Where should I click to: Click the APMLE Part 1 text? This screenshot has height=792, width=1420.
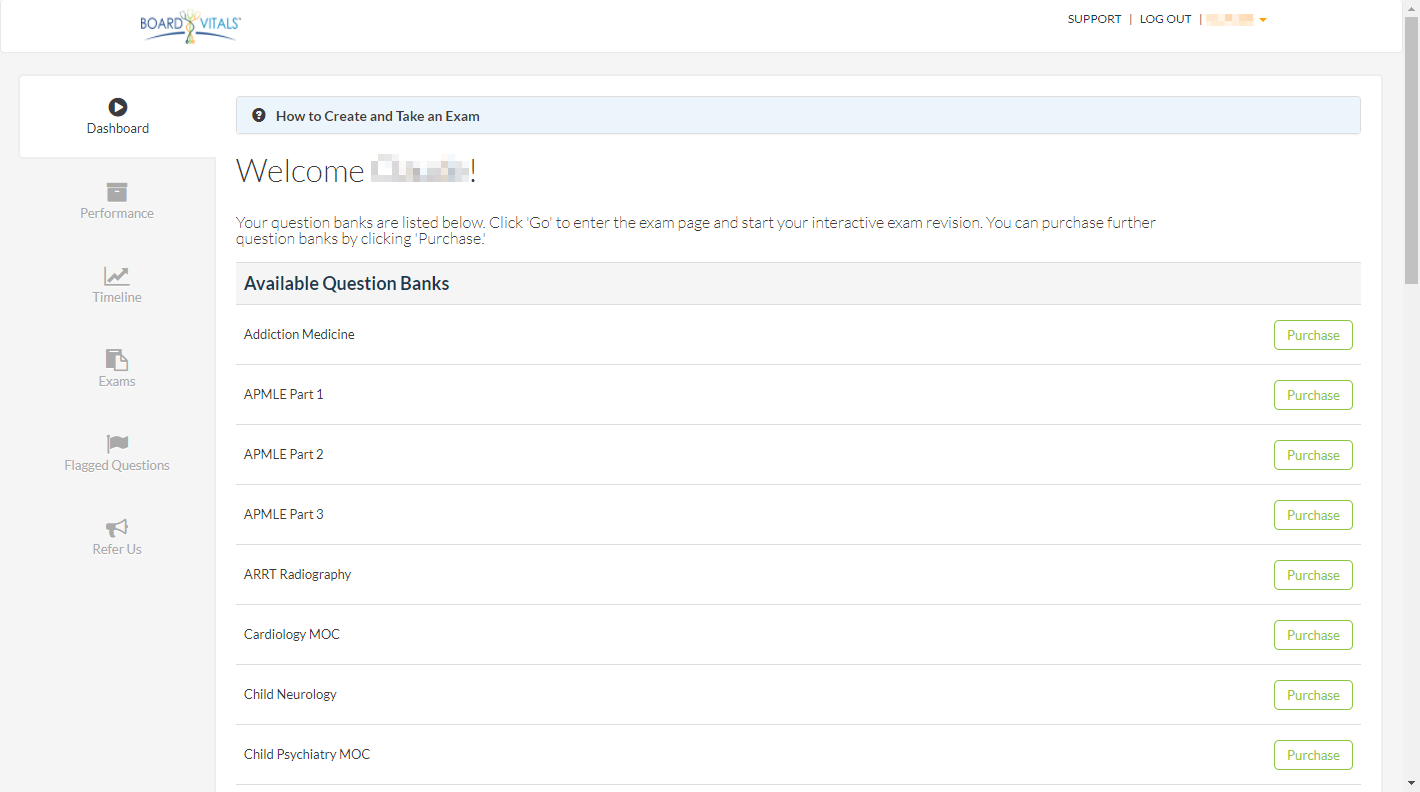284,394
